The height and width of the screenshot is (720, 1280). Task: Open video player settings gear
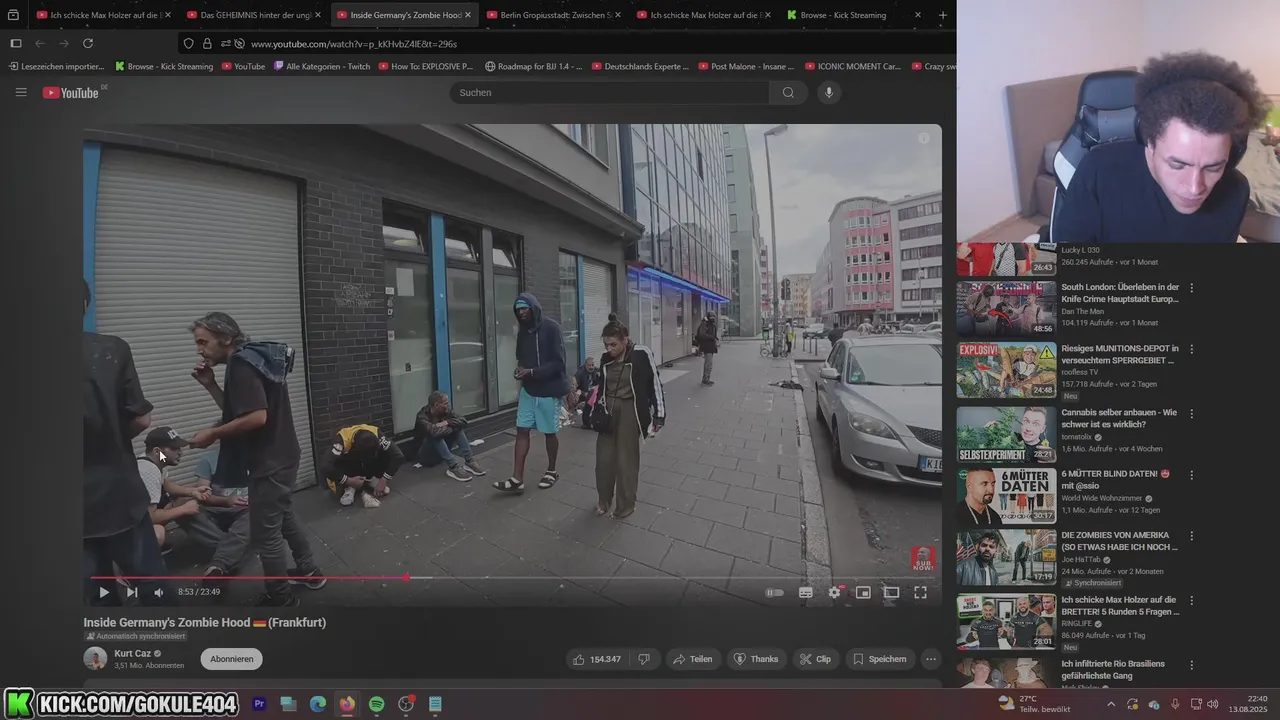[834, 592]
